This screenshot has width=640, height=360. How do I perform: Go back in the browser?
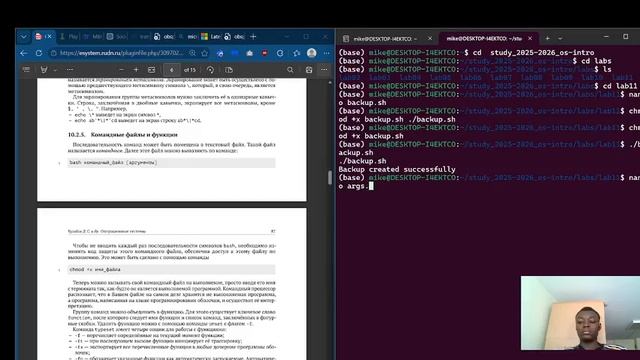[x=24, y=53]
